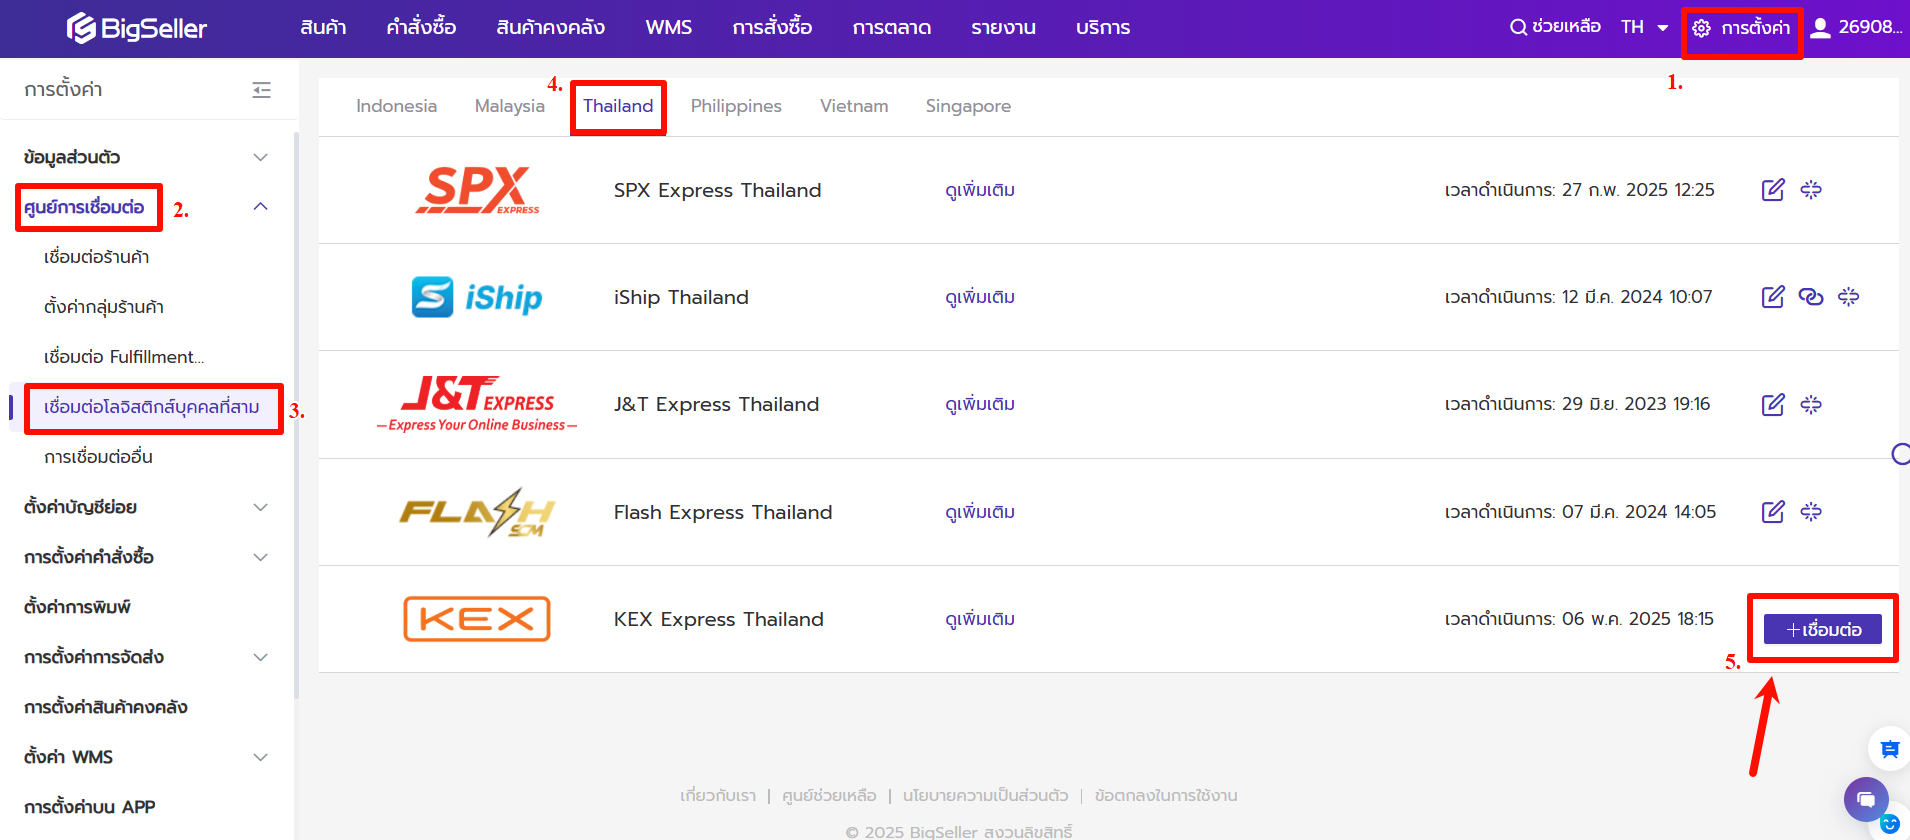1910x840 pixels.
Task: Open the การสั่งซื้อ top menu
Action: pos(772,28)
